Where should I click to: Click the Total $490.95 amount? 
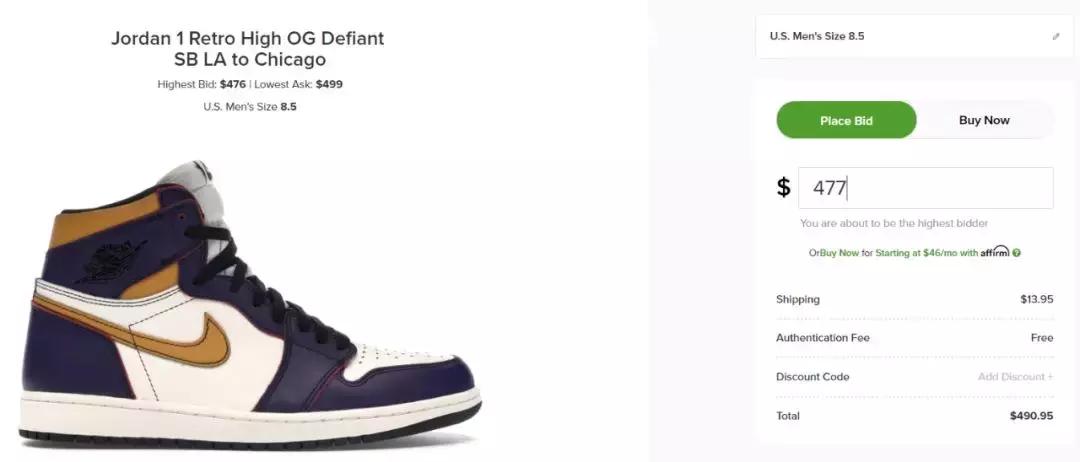click(x=1032, y=416)
